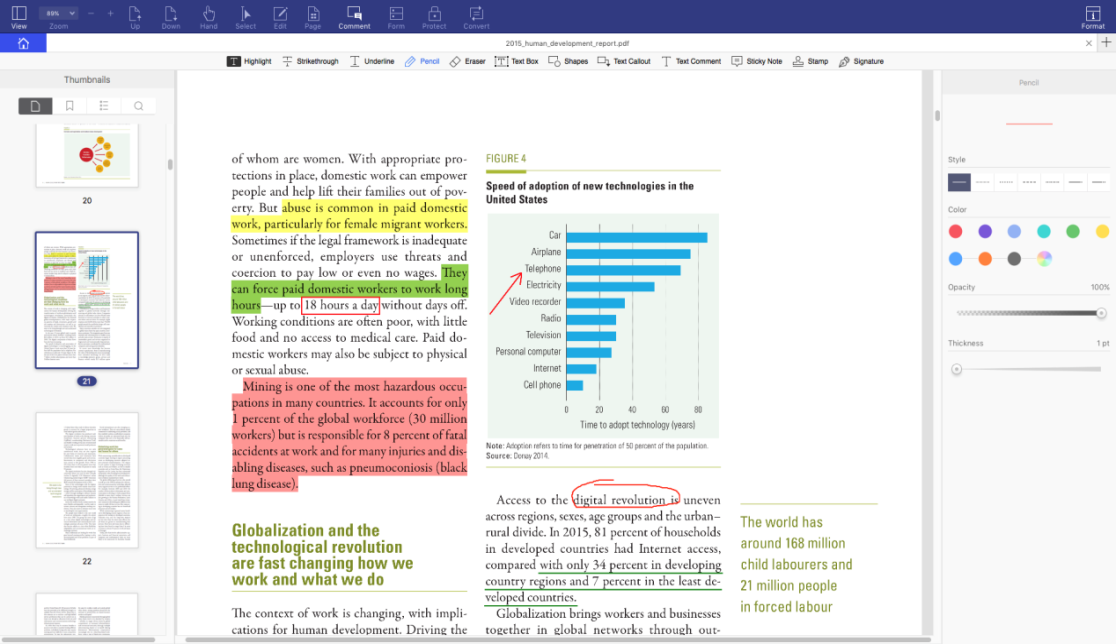Select the Hand tool
Image resolution: width=1116 pixels, height=644 pixels.
click(209, 17)
